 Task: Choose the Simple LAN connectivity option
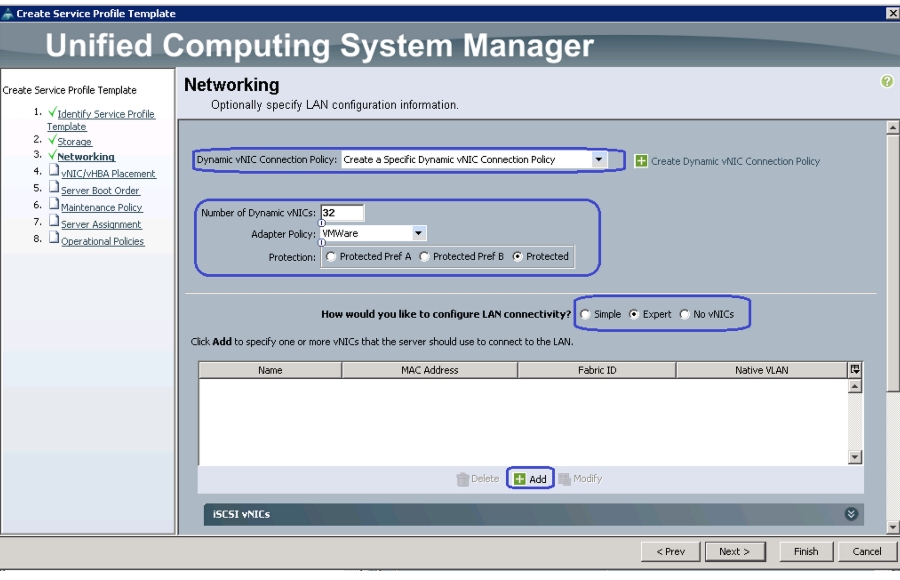coord(585,314)
